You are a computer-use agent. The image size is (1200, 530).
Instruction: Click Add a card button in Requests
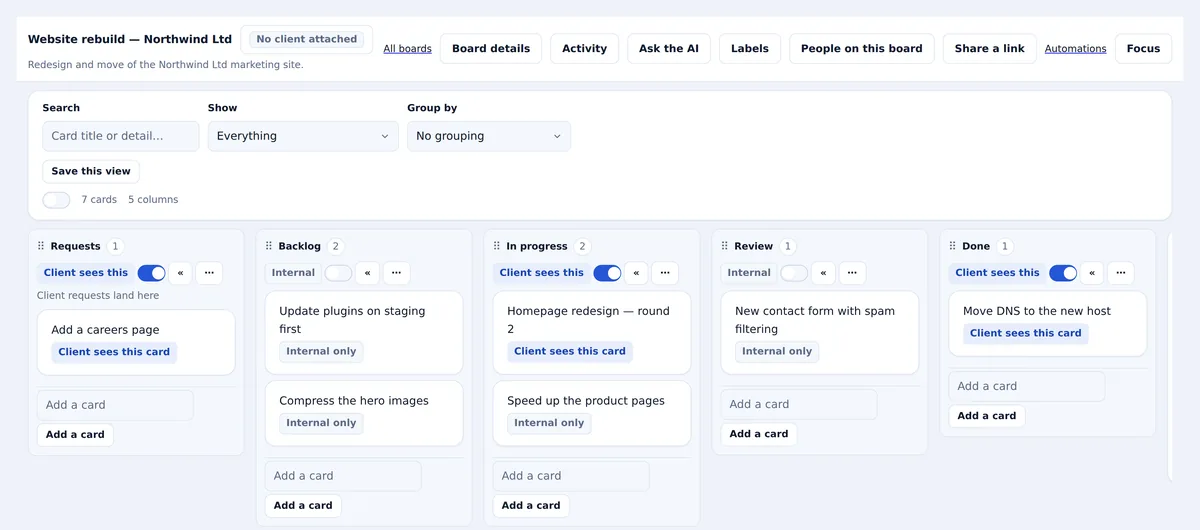75,434
